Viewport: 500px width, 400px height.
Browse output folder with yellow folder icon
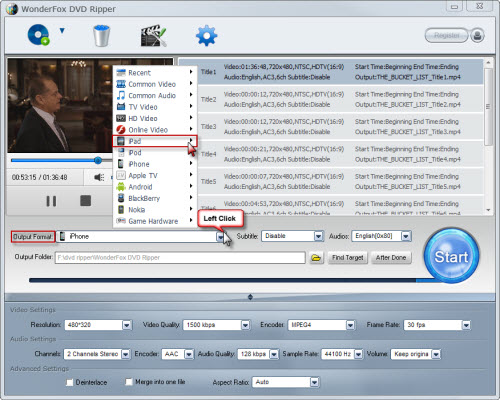point(316,258)
